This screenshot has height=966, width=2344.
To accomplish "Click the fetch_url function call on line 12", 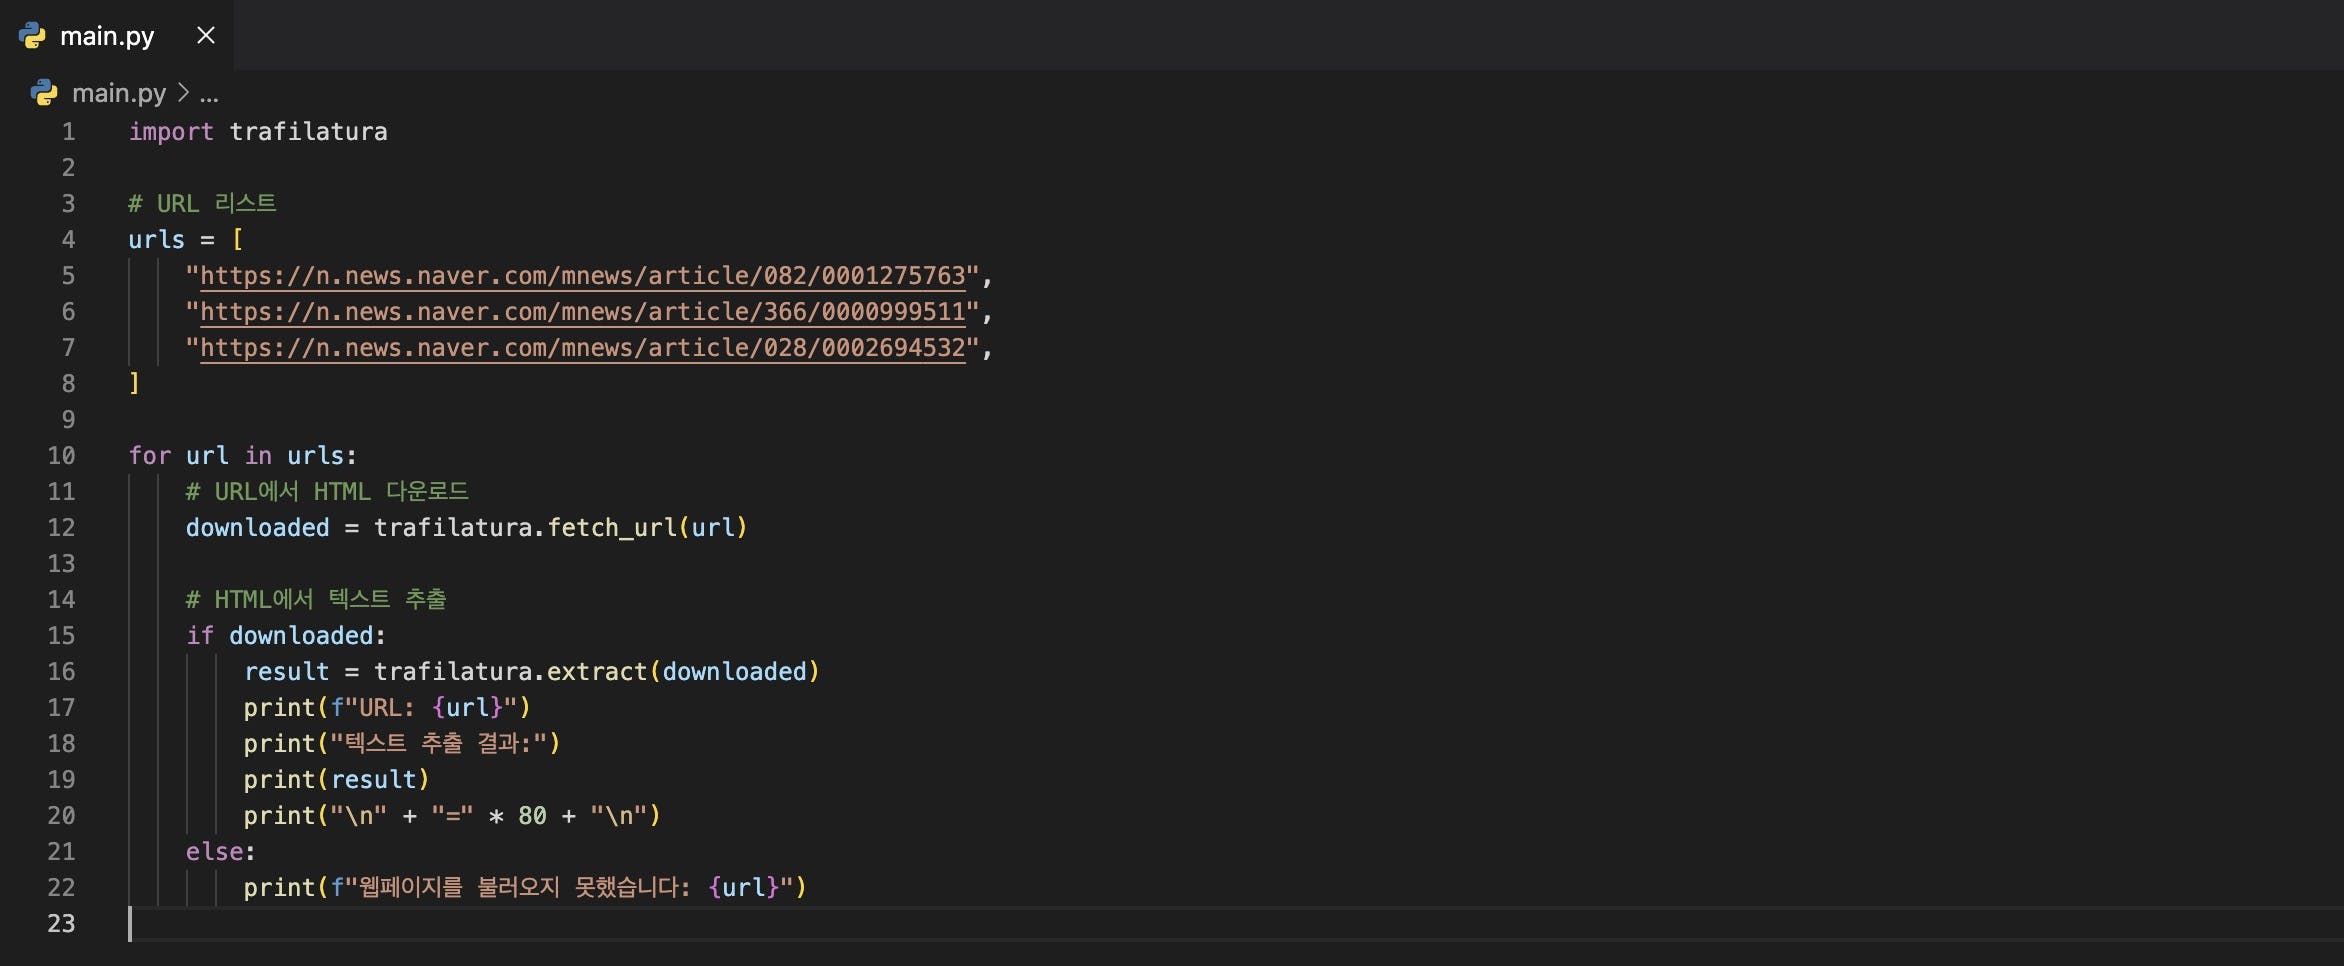I will (611, 528).
